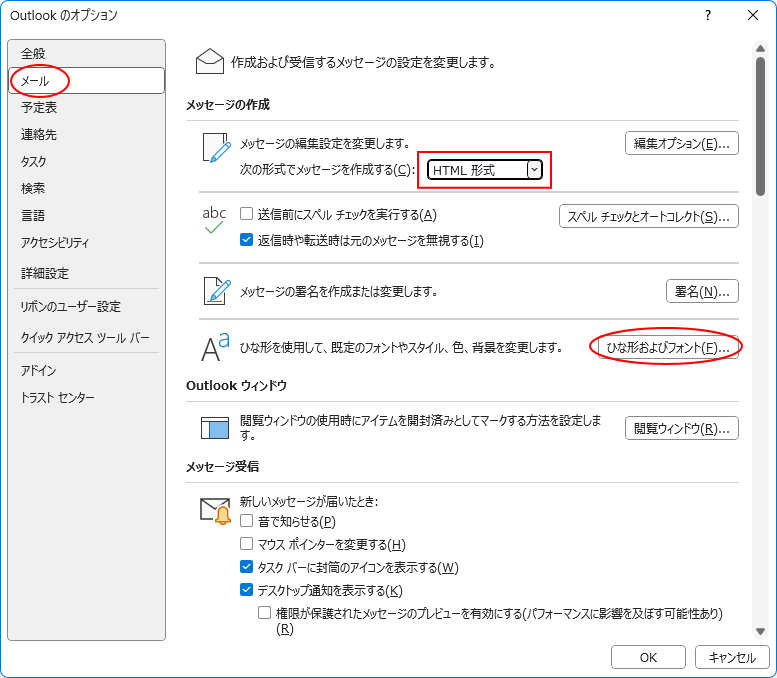Uncheck タスク バーに封筒のアイコンを表示する
Image resolution: width=777 pixels, height=678 pixels.
(x=246, y=566)
